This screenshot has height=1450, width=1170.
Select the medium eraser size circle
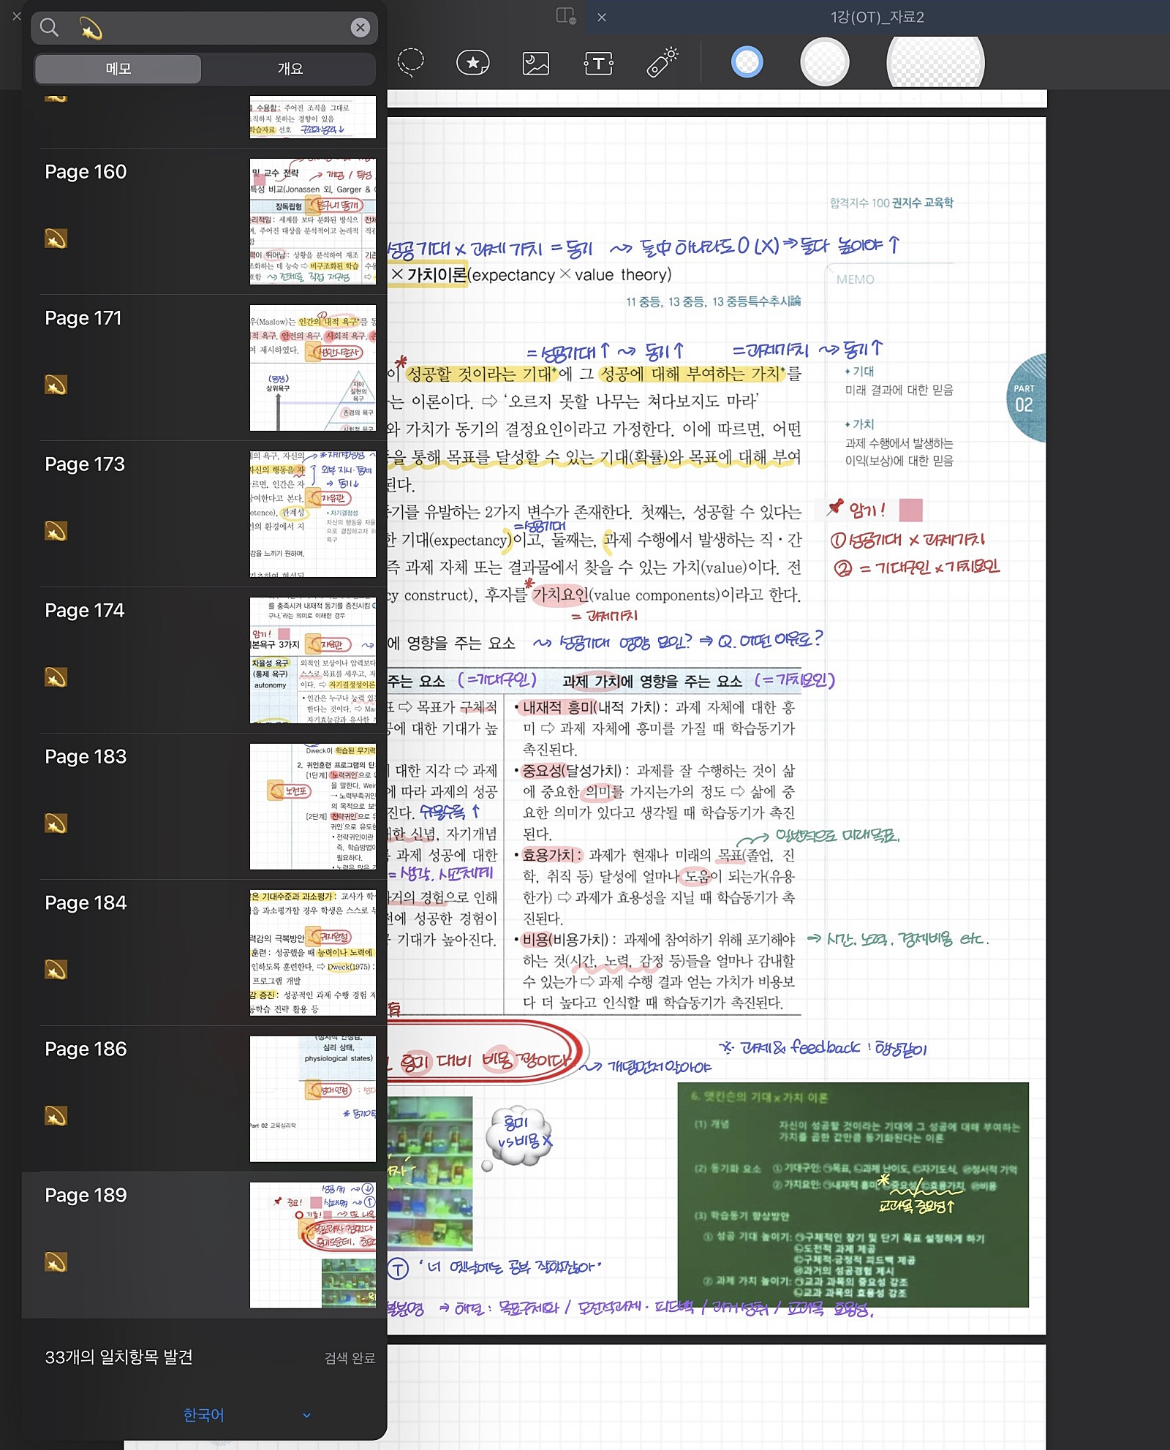tap(825, 61)
